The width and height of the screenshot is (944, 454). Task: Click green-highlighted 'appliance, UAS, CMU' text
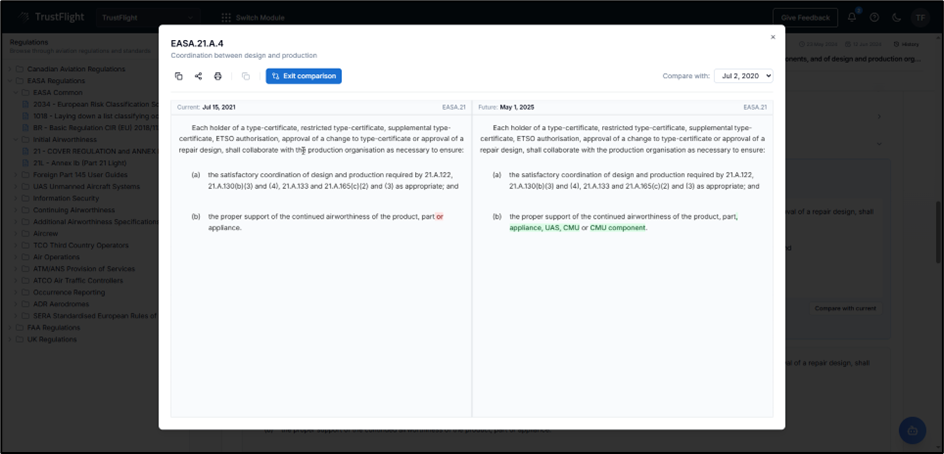pyautogui.click(x=544, y=228)
